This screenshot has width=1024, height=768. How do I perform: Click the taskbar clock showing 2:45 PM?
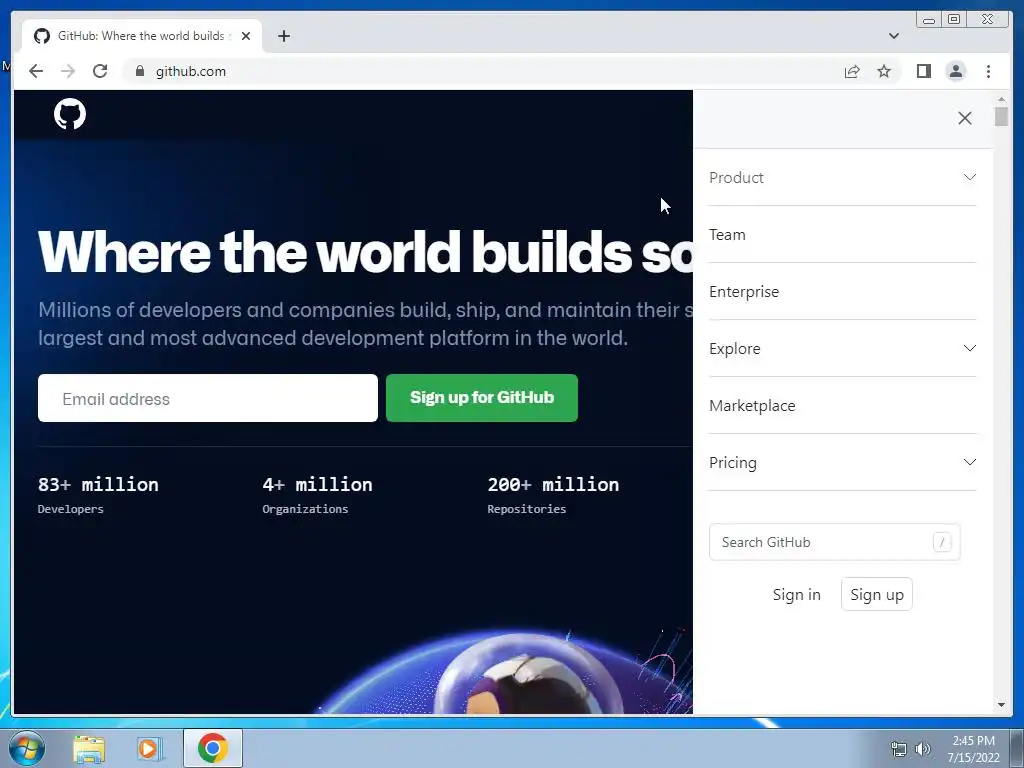pyautogui.click(x=974, y=748)
